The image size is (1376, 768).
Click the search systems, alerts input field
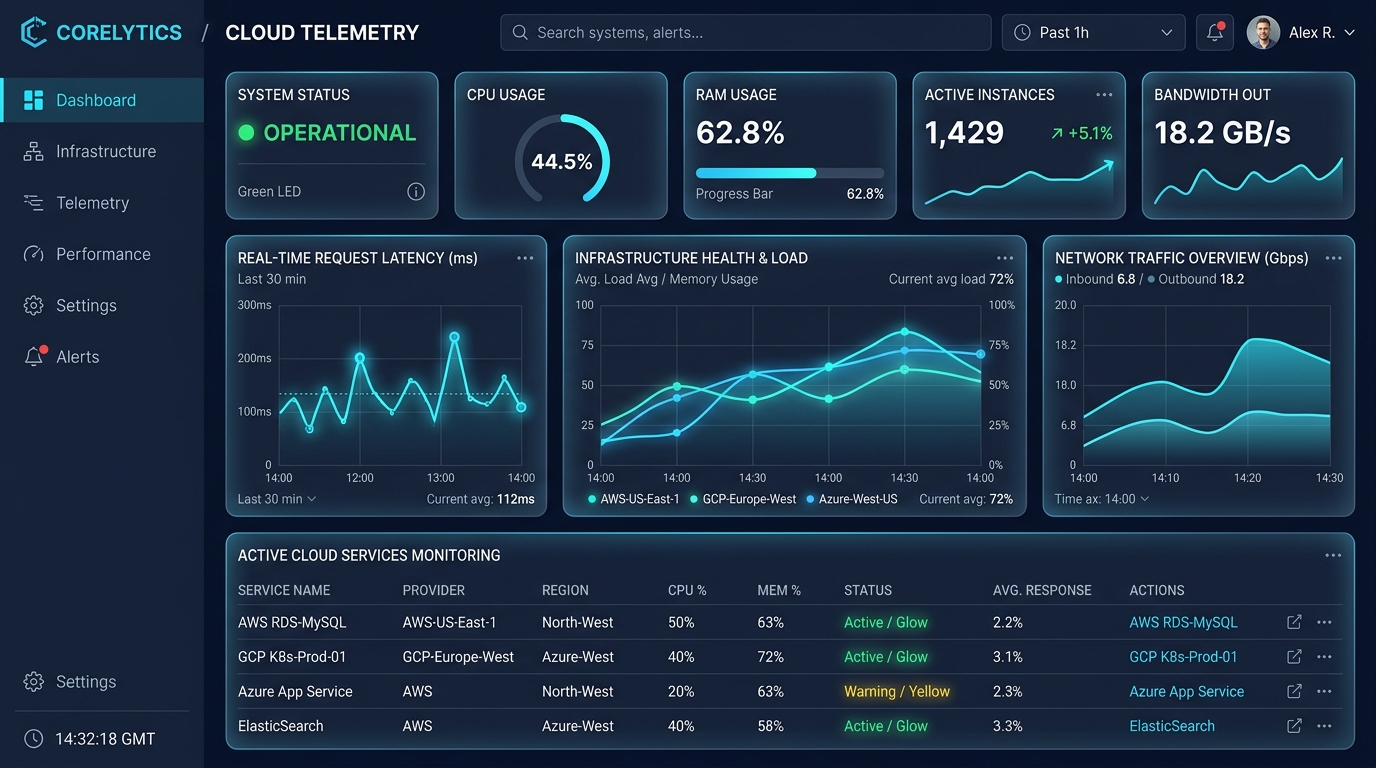click(x=745, y=32)
